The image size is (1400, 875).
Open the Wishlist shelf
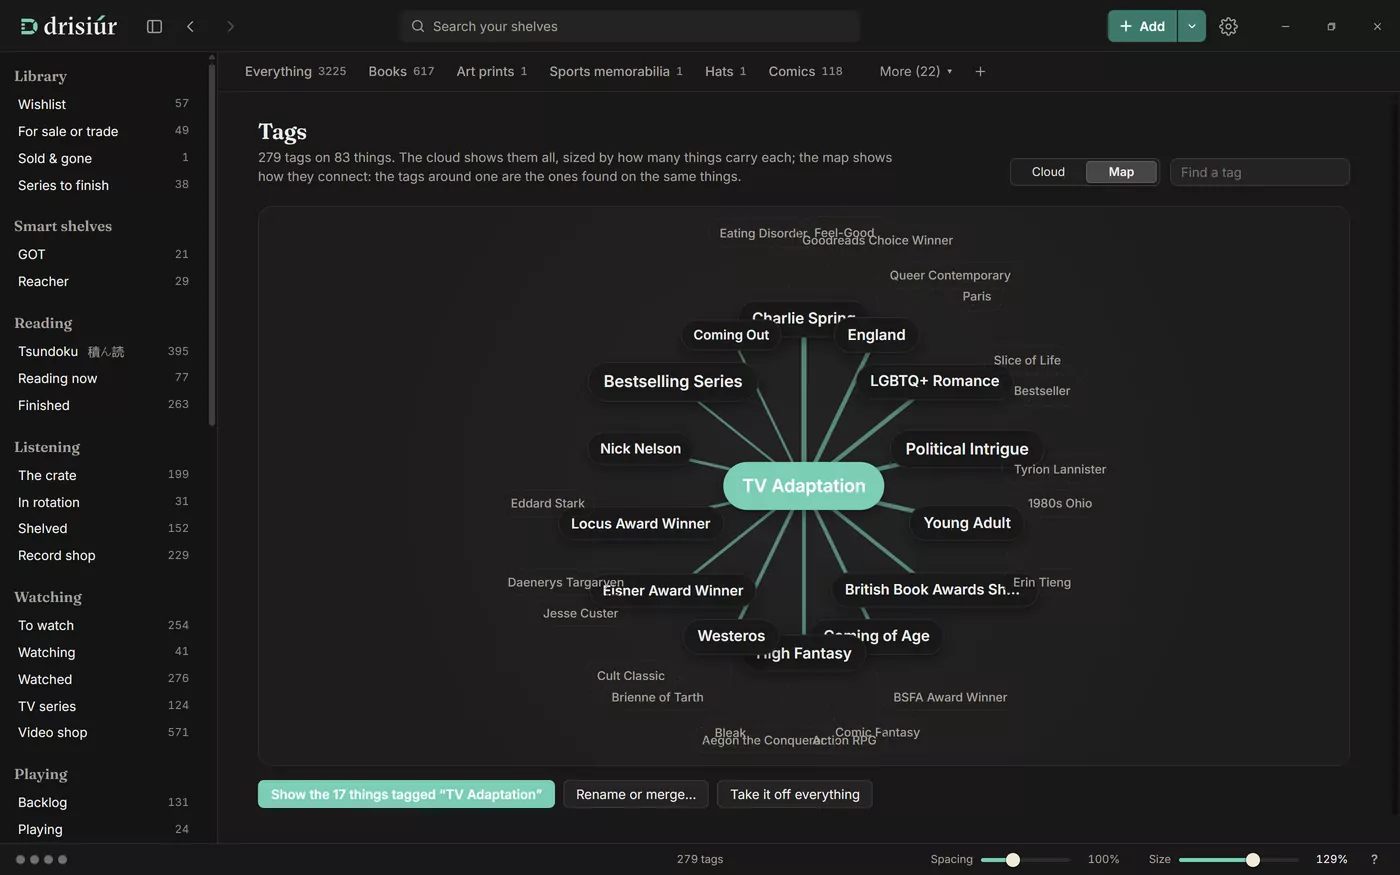[104, 104]
